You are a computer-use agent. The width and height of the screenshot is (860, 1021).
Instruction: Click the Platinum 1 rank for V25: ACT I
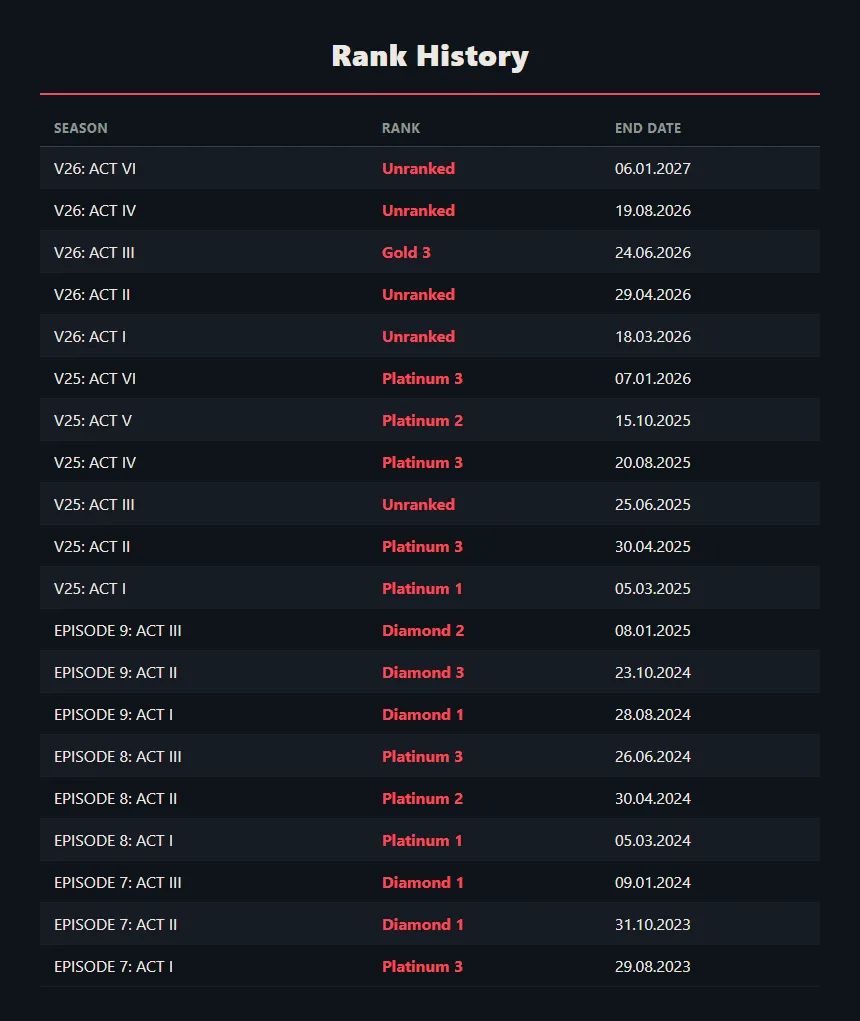coord(423,589)
